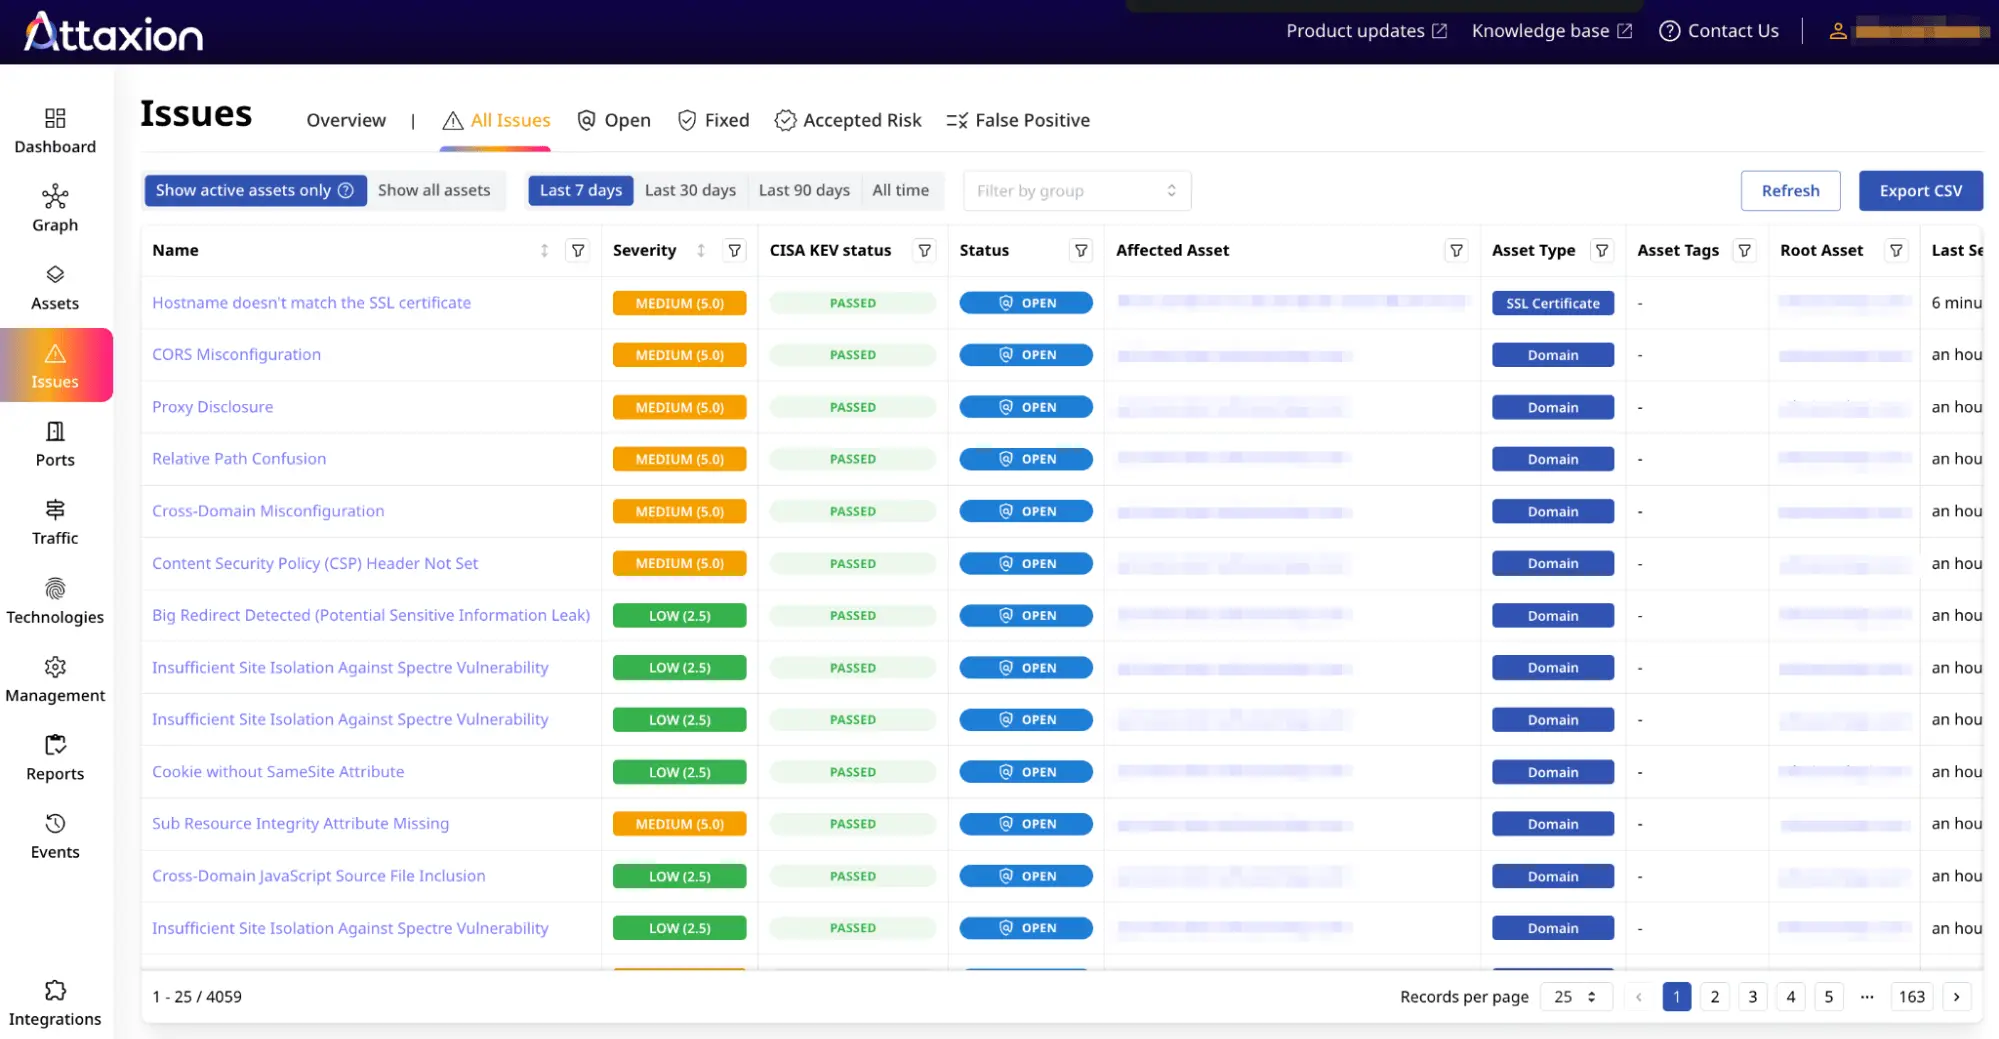
Task: Open Technologies fingerprint icon
Action: [x=55, y=589]
